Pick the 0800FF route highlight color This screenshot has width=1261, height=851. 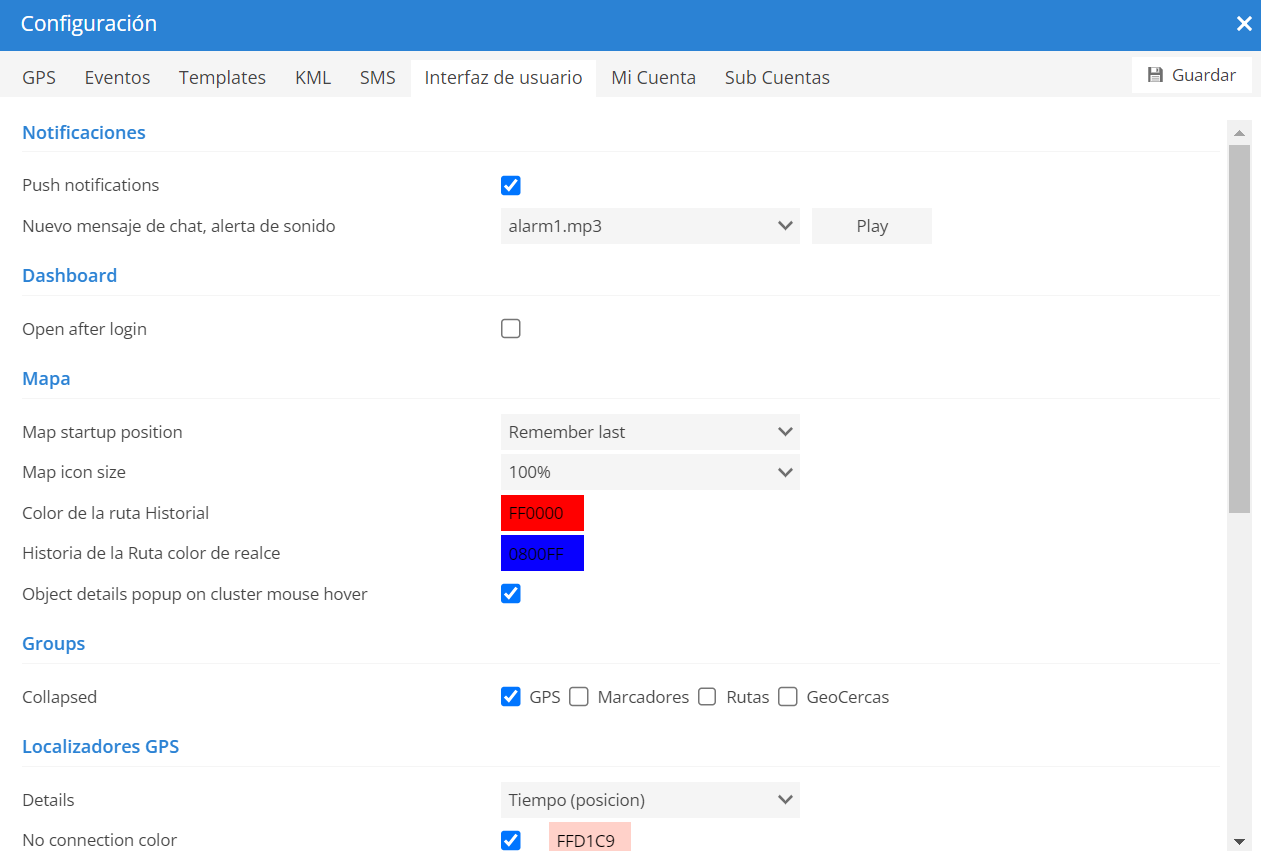pyautogui.click(x=542, y=553)
